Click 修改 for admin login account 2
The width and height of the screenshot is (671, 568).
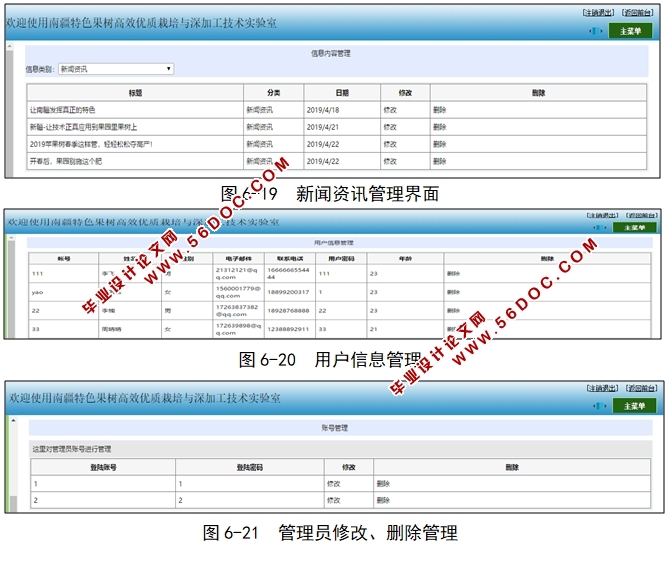coord(333,500)
